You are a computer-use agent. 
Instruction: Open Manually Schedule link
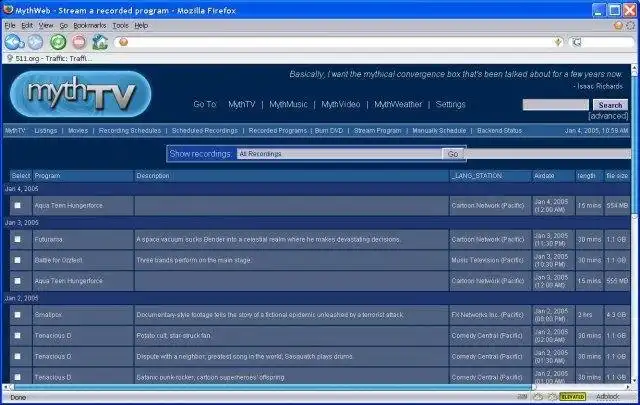coord(439,131)
